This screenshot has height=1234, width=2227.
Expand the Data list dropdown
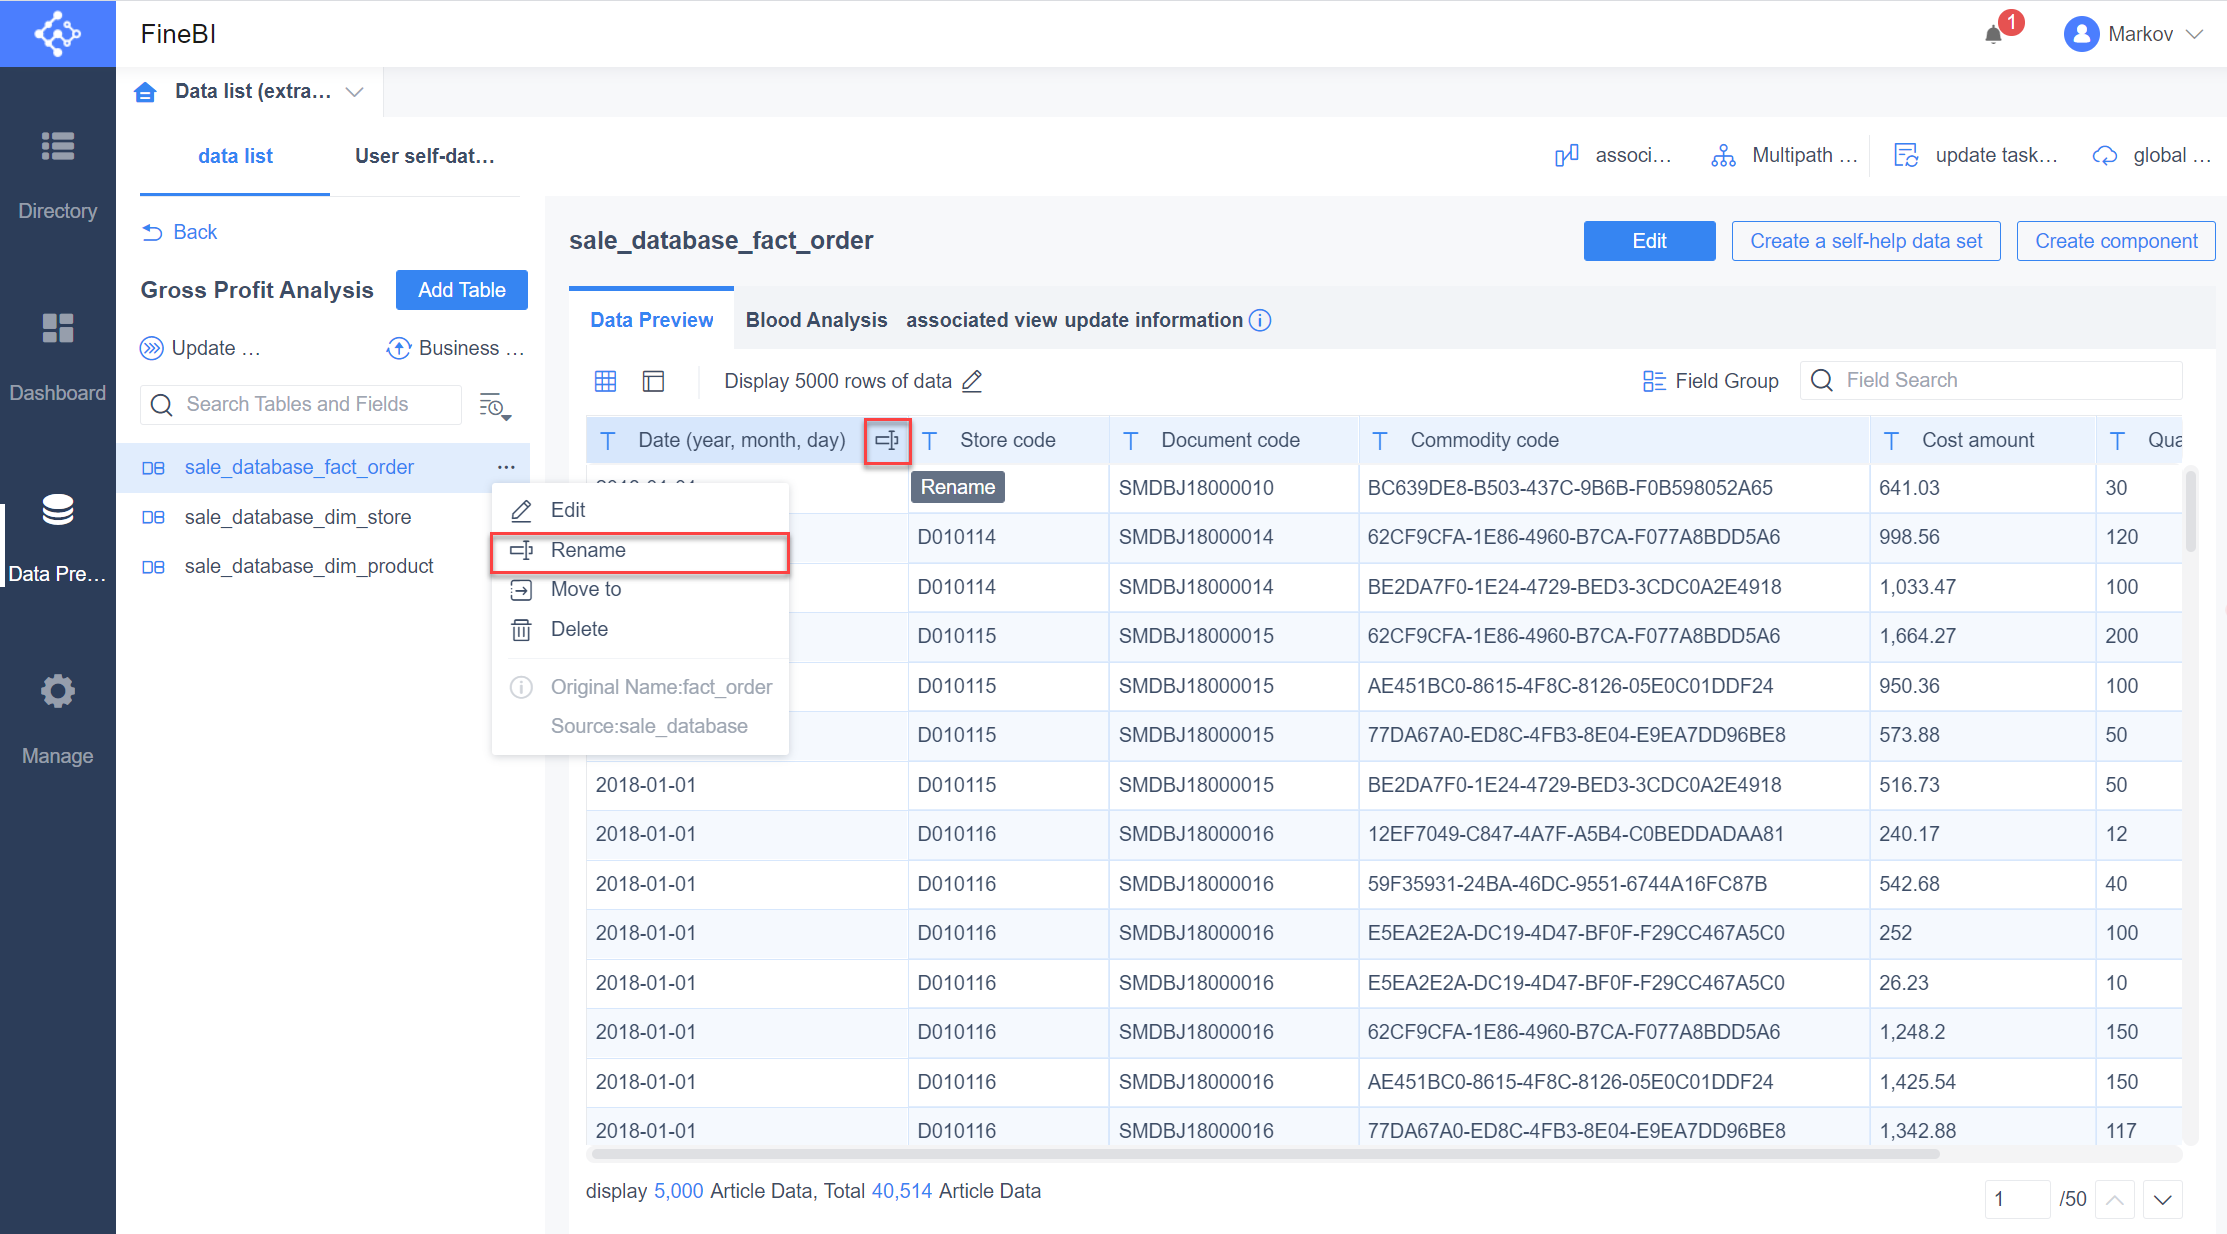click(x=354, y=92)
